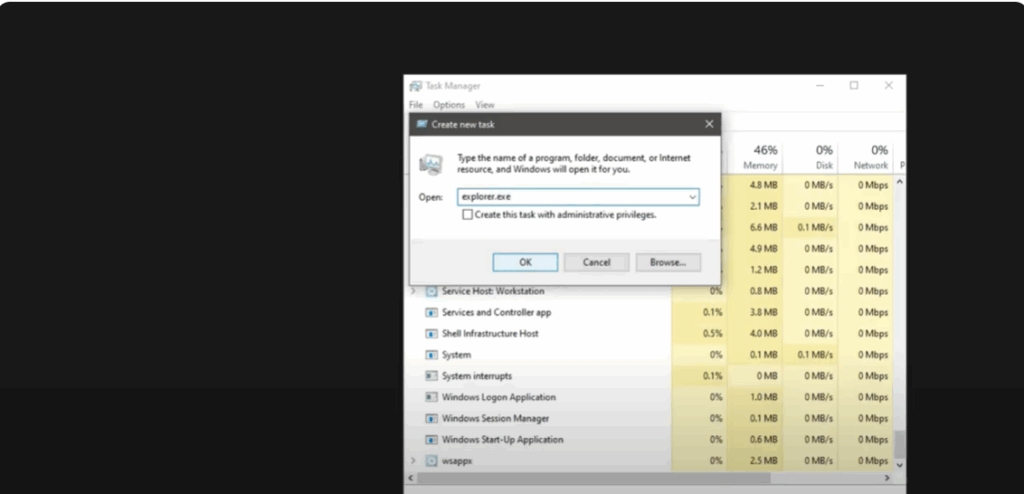Click Services and Controller app icon

(x=431, y=312)
